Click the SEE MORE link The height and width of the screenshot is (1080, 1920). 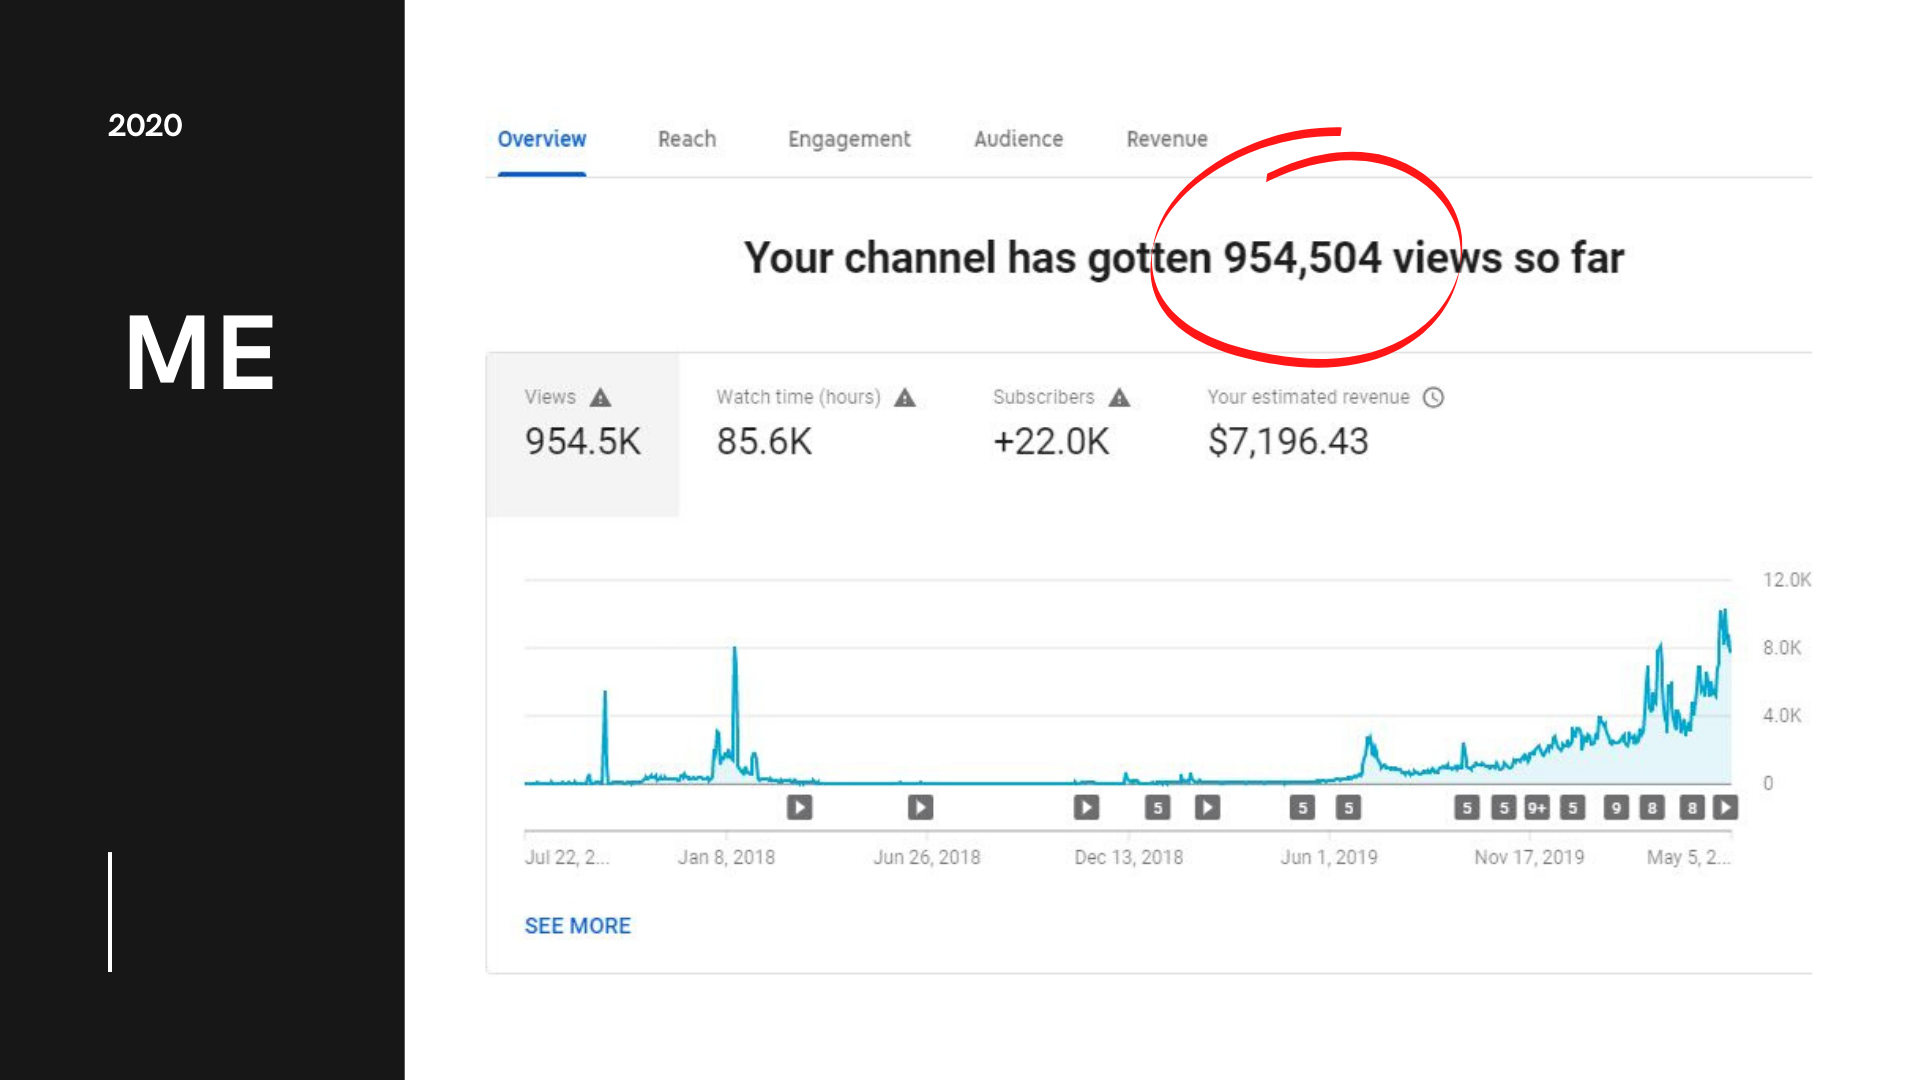[x=578, y=926]
